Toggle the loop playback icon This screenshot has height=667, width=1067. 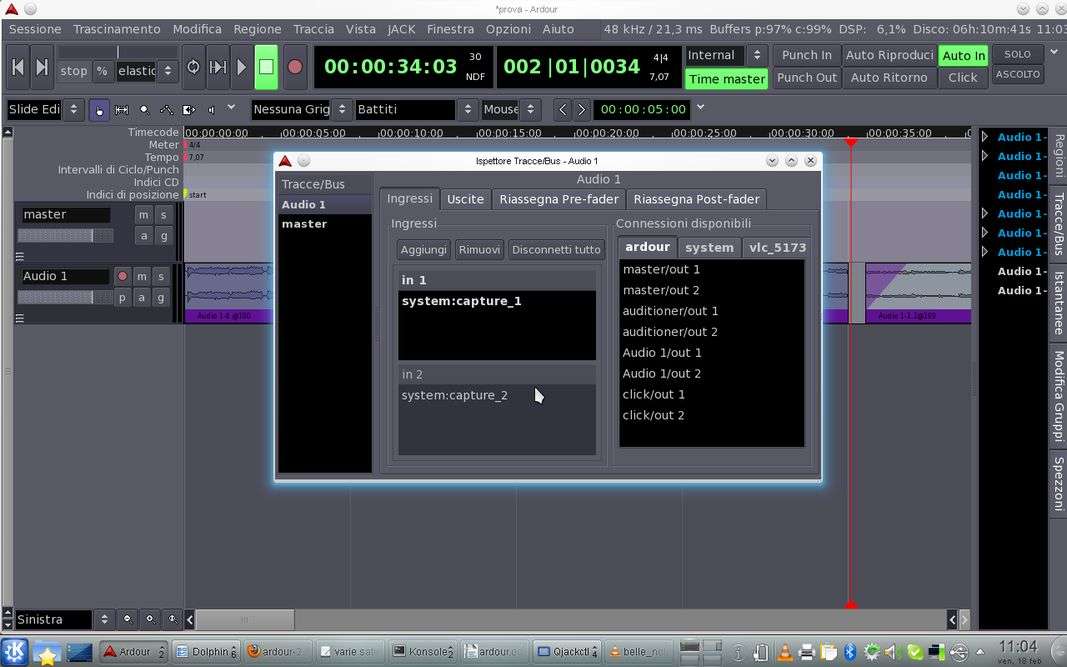click(193, 67)
